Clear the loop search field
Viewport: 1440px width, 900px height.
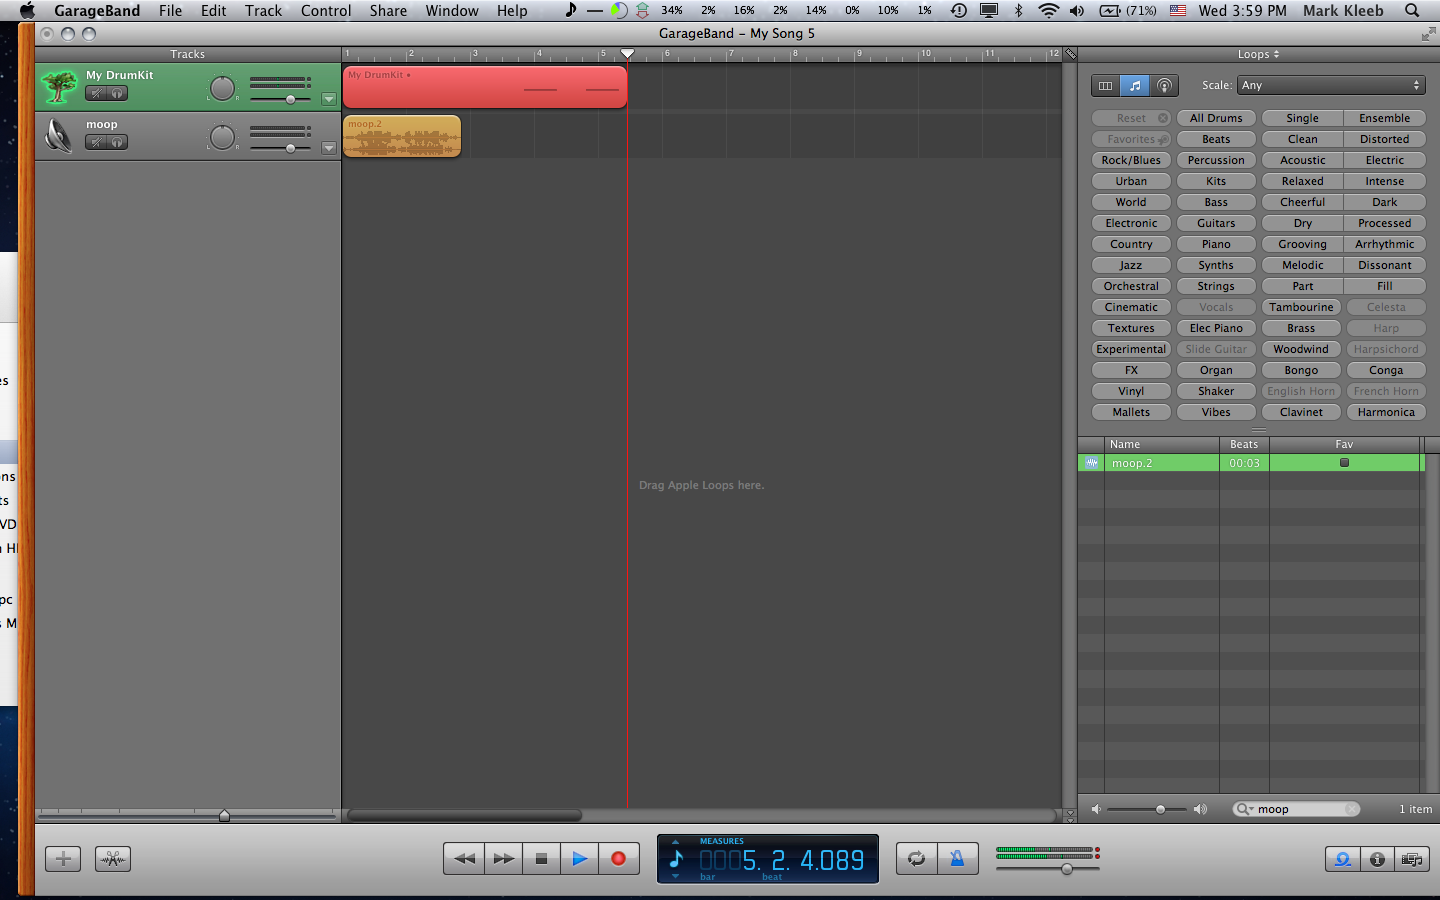pyautogui.click(x=1351, y=809)
